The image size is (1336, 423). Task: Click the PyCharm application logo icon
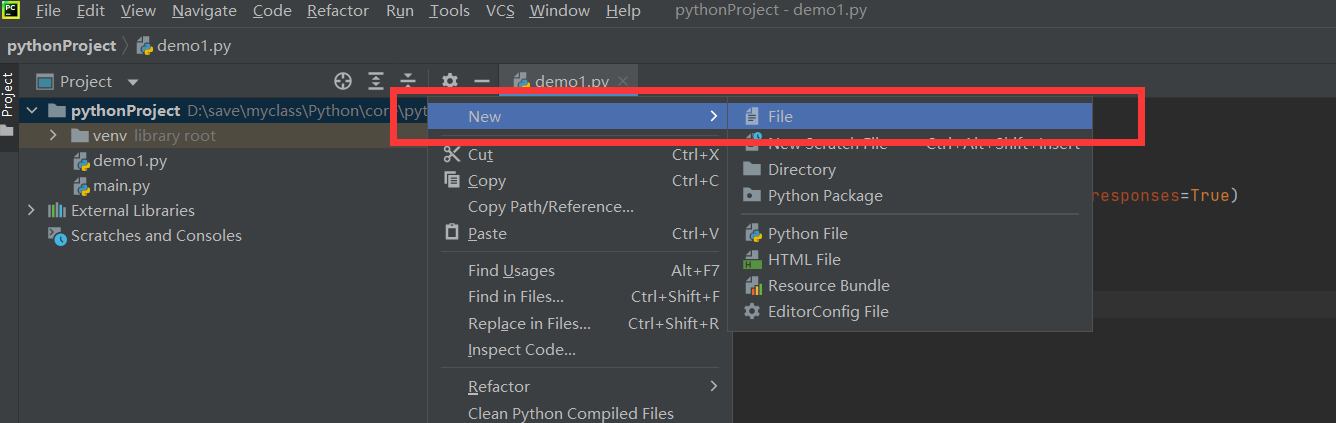(x=11, y=11)
